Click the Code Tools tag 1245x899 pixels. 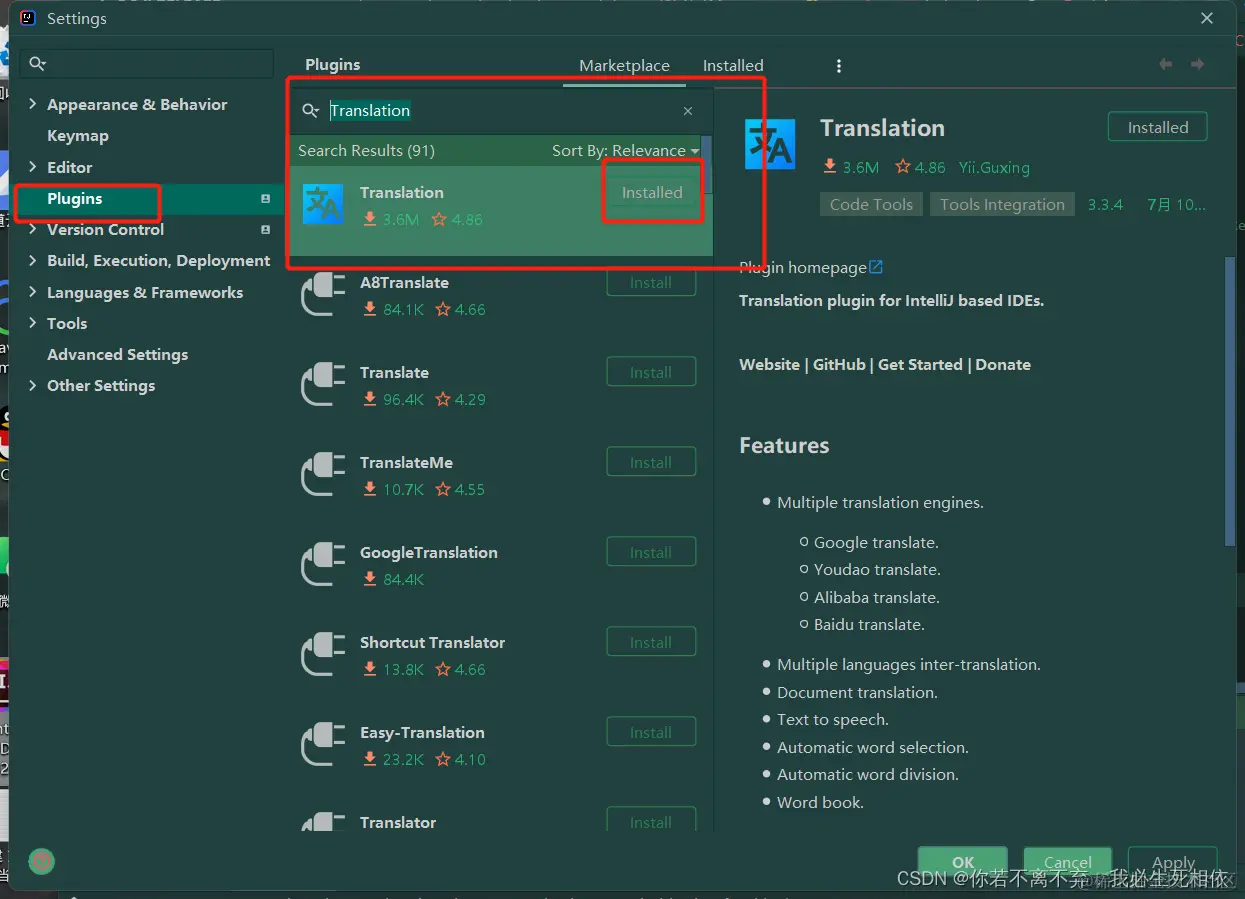[871, 205]
